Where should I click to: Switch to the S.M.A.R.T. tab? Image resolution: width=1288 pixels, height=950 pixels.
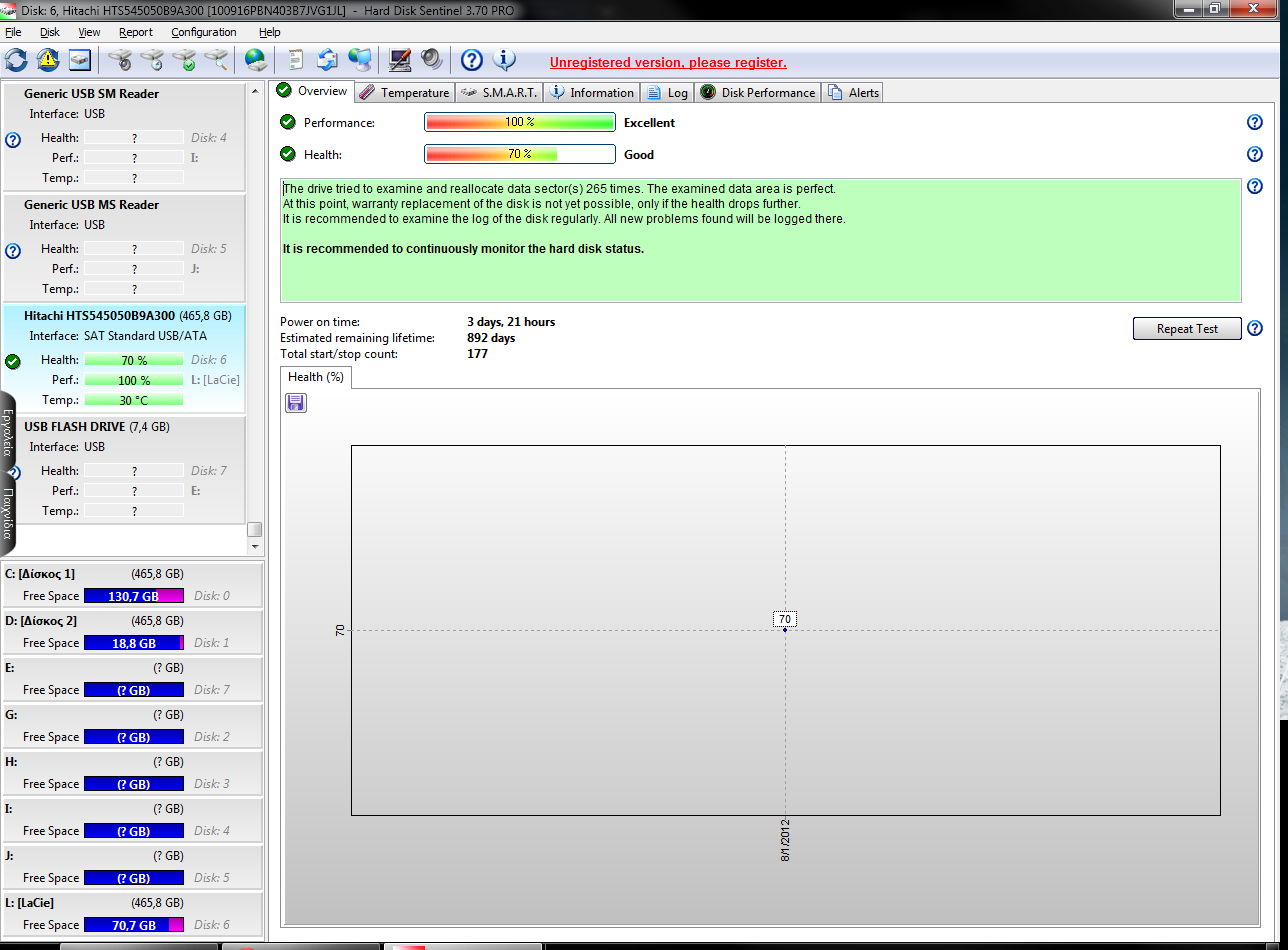[499, 92]
